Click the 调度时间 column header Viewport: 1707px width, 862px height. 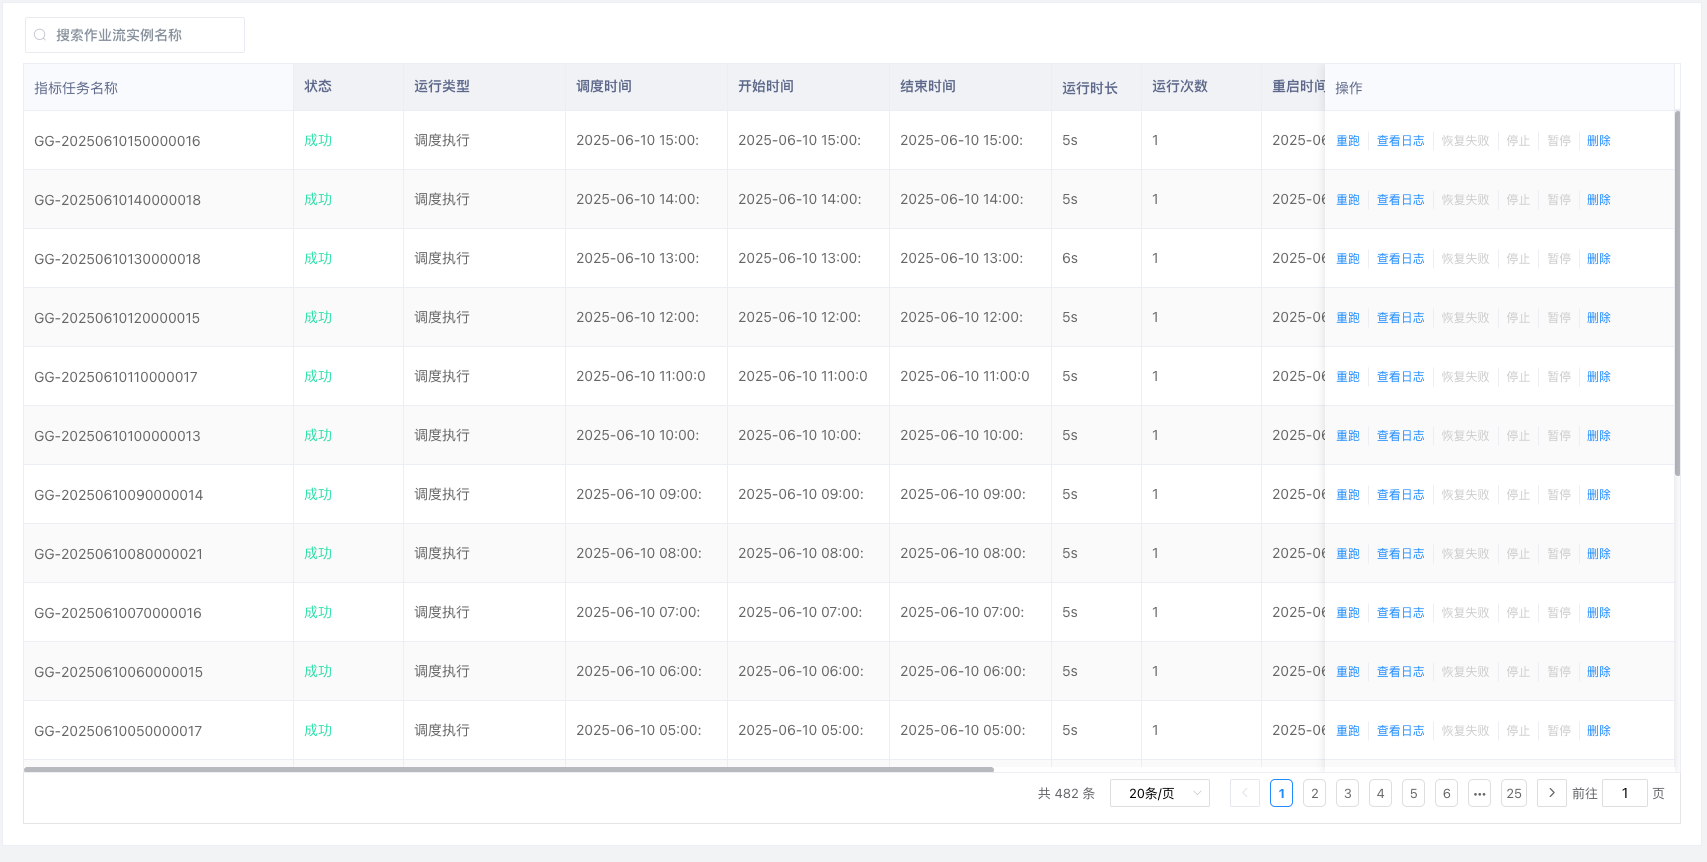pyautogui.click(x=603, y=87)
